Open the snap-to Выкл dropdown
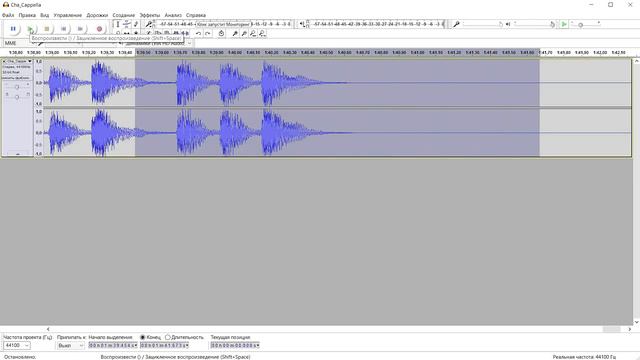 [70, 345]
